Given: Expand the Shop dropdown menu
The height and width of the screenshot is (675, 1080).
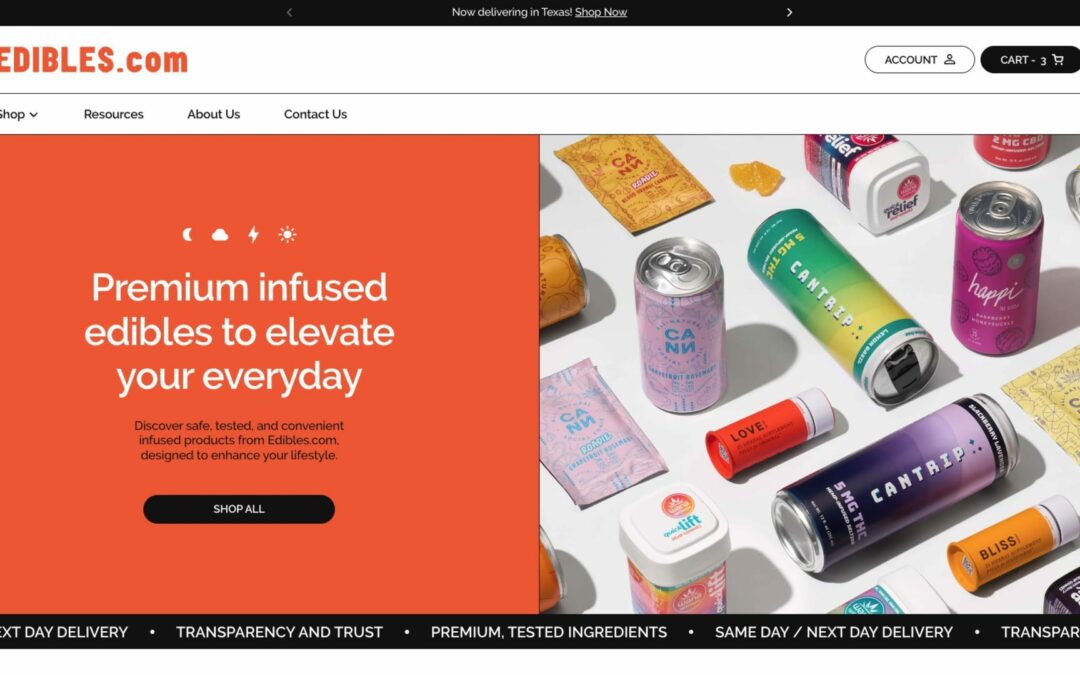Looking at the screenshot, I should 18,114.
